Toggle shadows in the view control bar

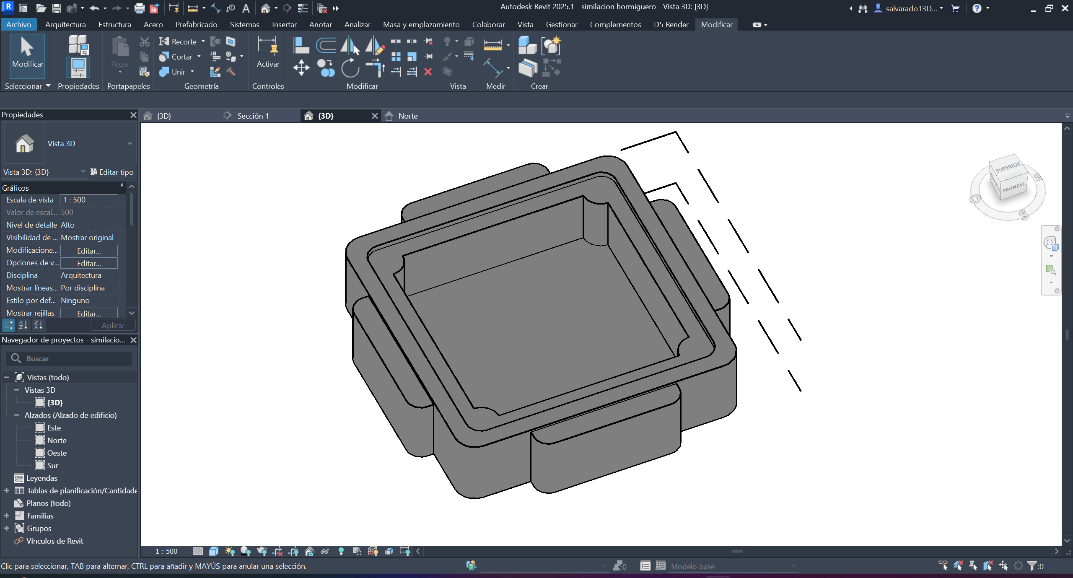point(244,551)
